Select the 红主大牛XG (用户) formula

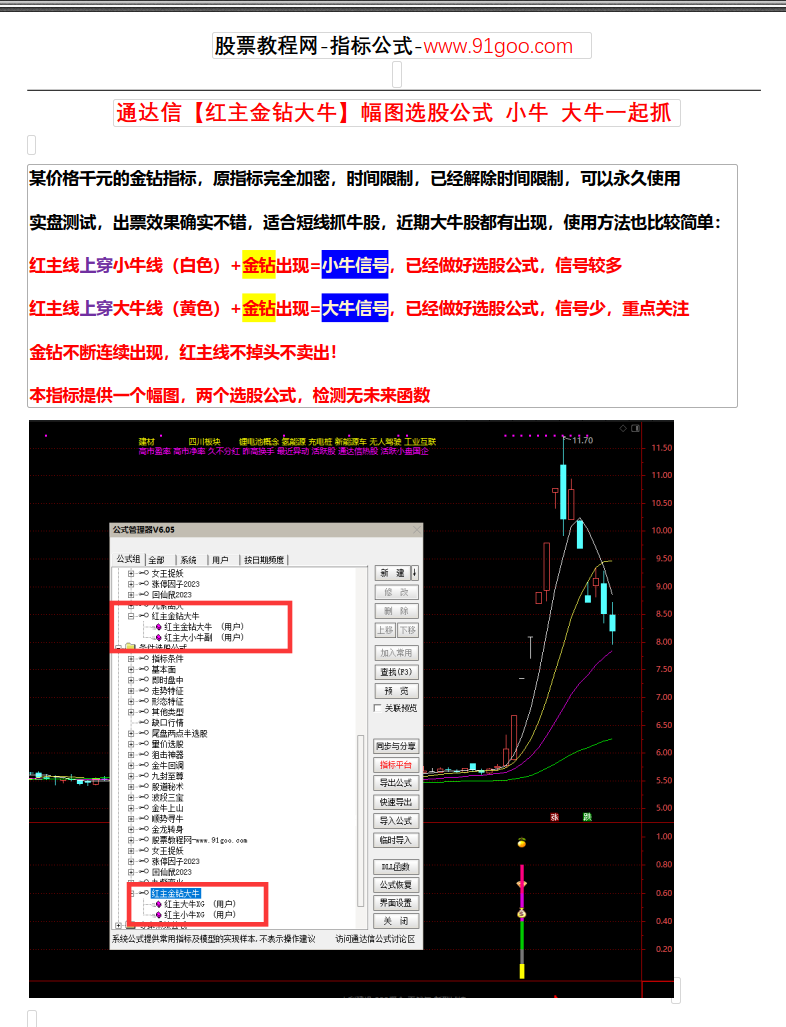point(200,904)
